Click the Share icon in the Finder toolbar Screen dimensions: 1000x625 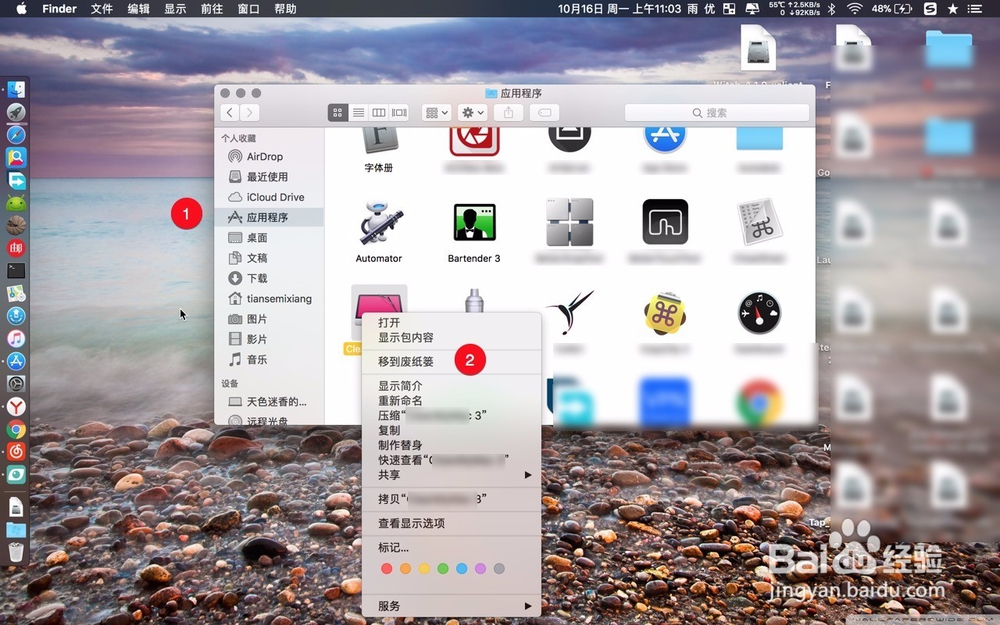click(x=507, y=112)
